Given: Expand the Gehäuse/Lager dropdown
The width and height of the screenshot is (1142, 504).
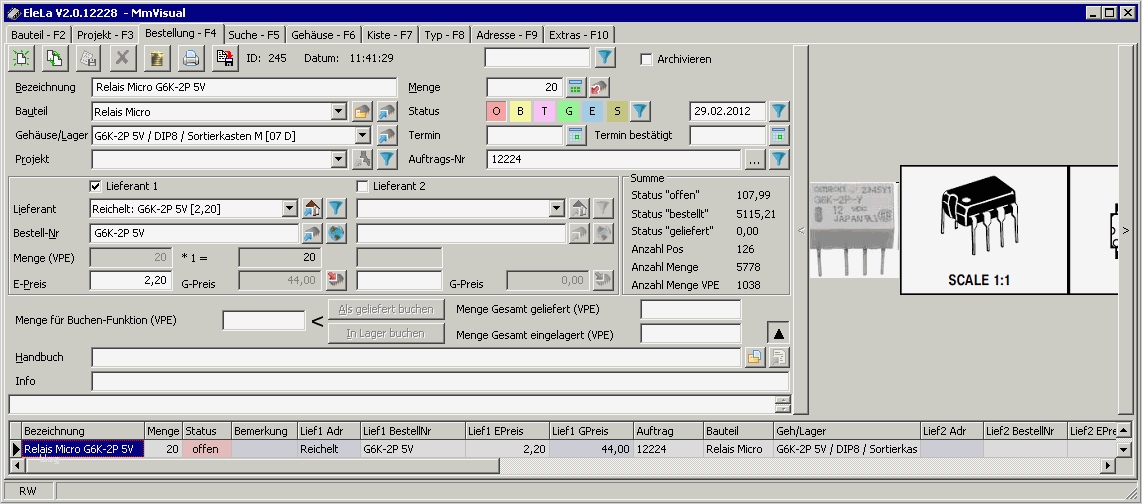Looking at the screenshot, I should coord(363,135).
